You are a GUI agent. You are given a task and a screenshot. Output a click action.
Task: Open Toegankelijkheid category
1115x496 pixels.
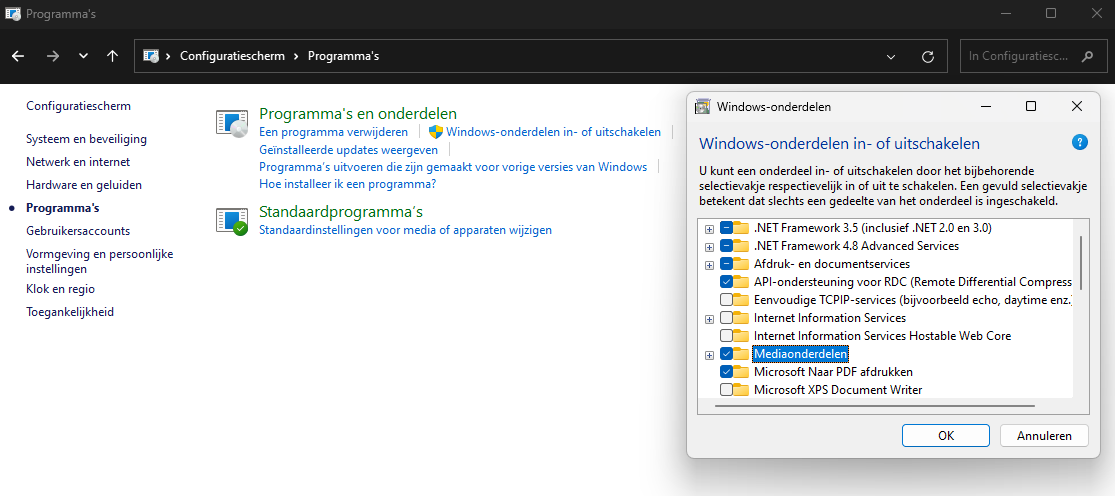pyautogui.click(x=70, y=312)
